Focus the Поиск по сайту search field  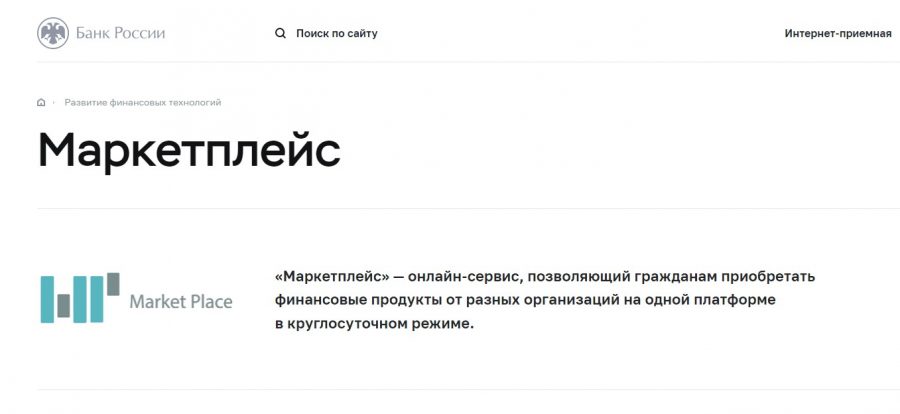[x=337, y=33]
